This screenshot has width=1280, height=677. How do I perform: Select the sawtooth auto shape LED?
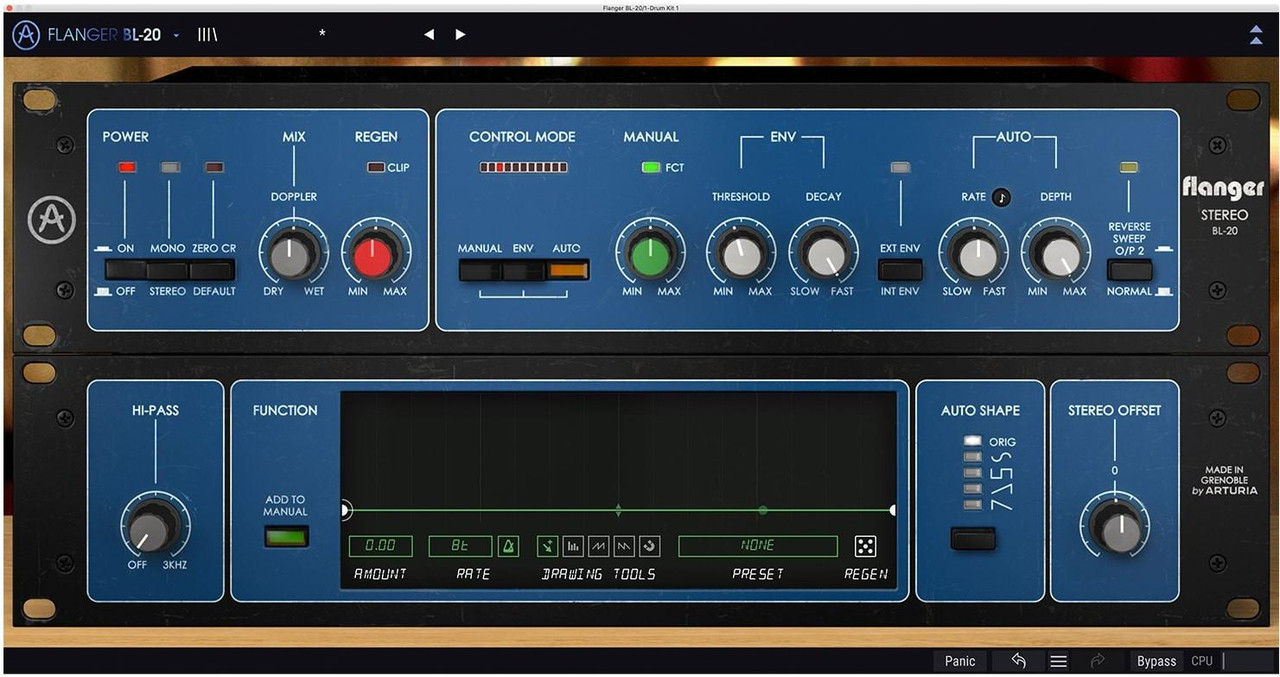click(973, 504)
